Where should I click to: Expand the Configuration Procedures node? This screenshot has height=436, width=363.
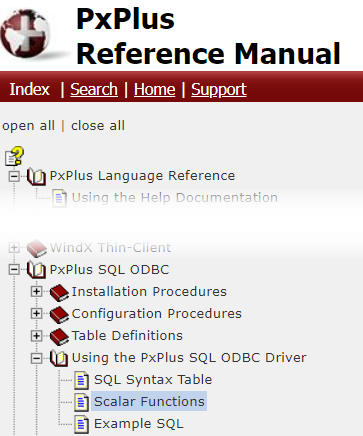coord(36,314)
